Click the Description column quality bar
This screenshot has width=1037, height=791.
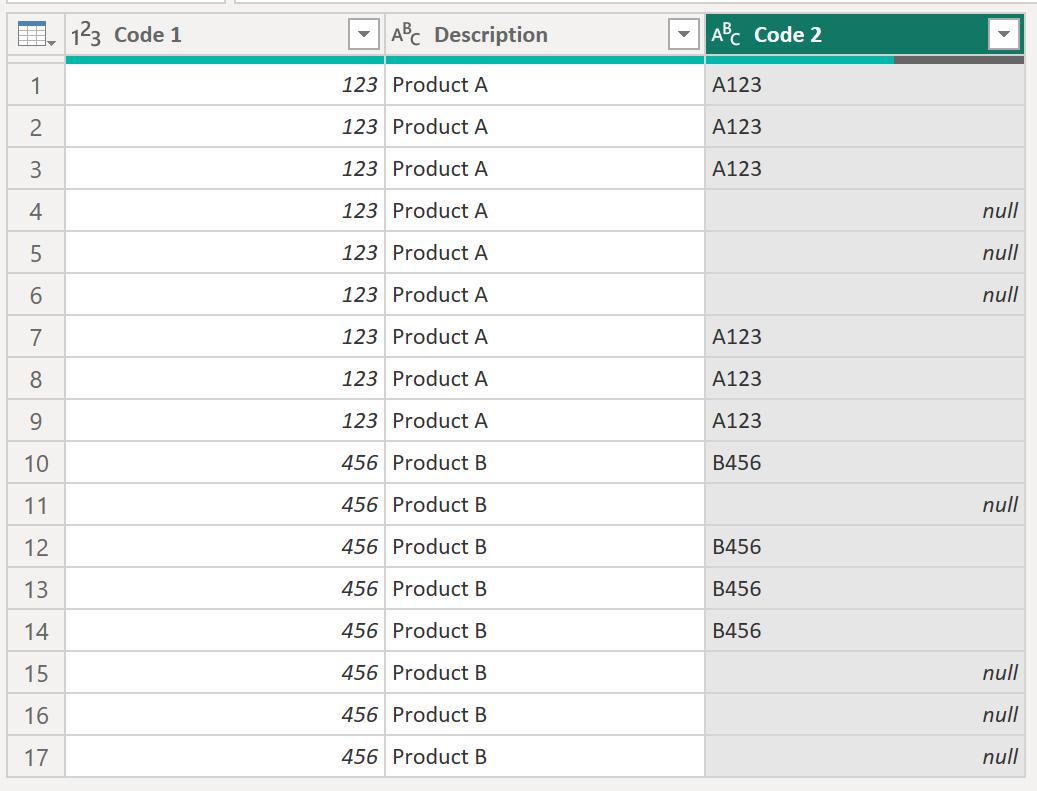545,60
